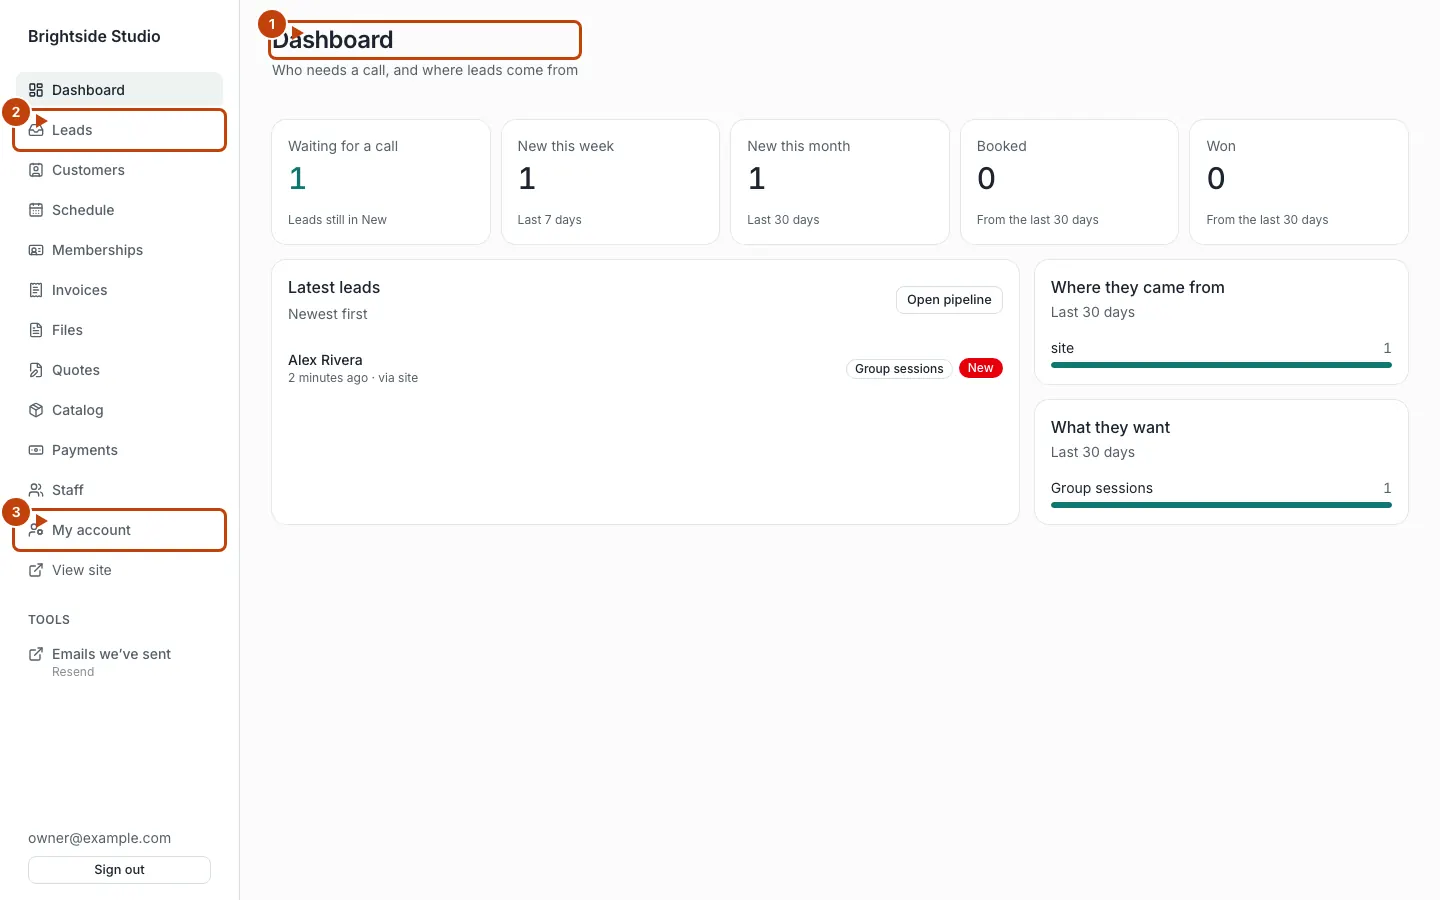Sign out of the studio account
The height and width of the screenshot is (900, 1440).
pyautogui.click(x=119, y=870)
